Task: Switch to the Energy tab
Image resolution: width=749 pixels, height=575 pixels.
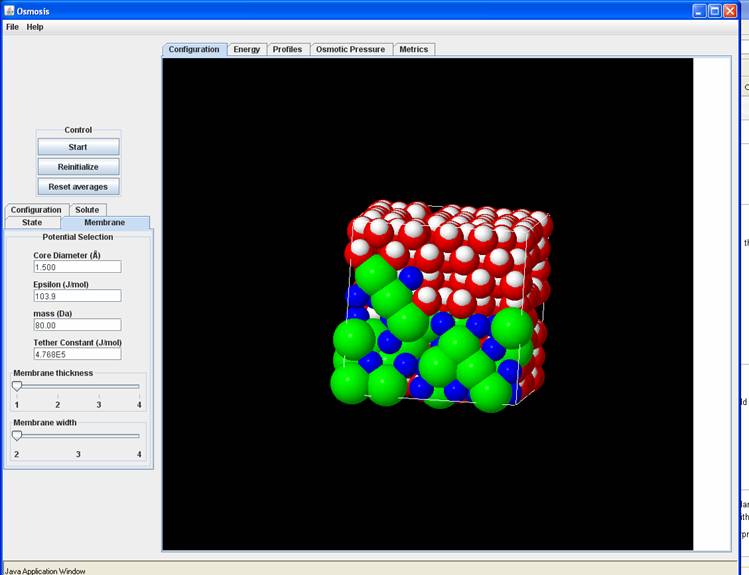Action: click(x=246, y=49)
